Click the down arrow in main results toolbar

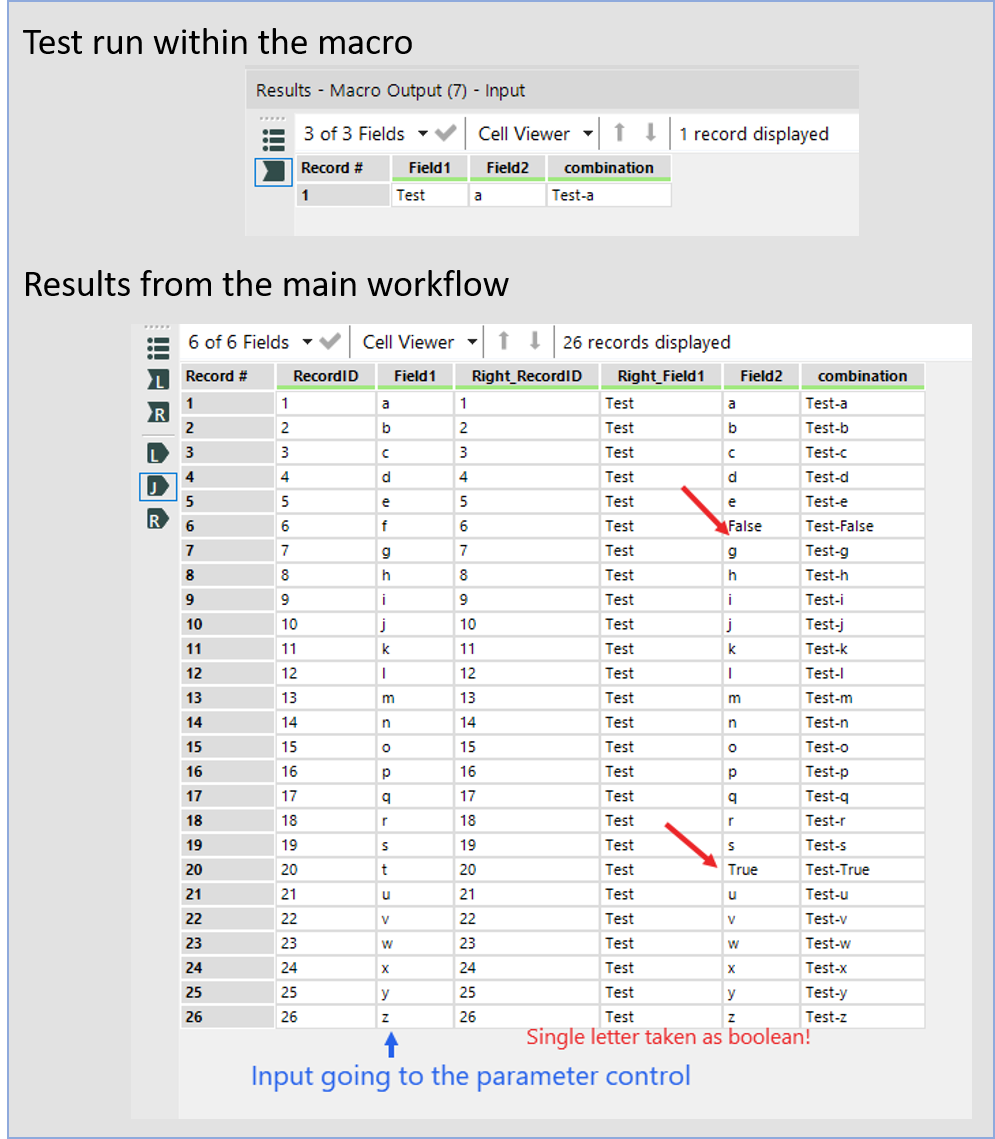[x=535, y=341]
